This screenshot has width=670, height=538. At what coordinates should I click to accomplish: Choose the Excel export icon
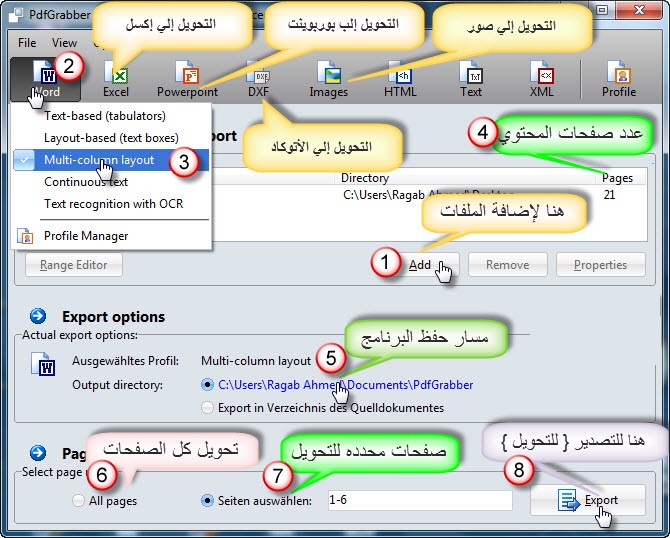(116, 79)
